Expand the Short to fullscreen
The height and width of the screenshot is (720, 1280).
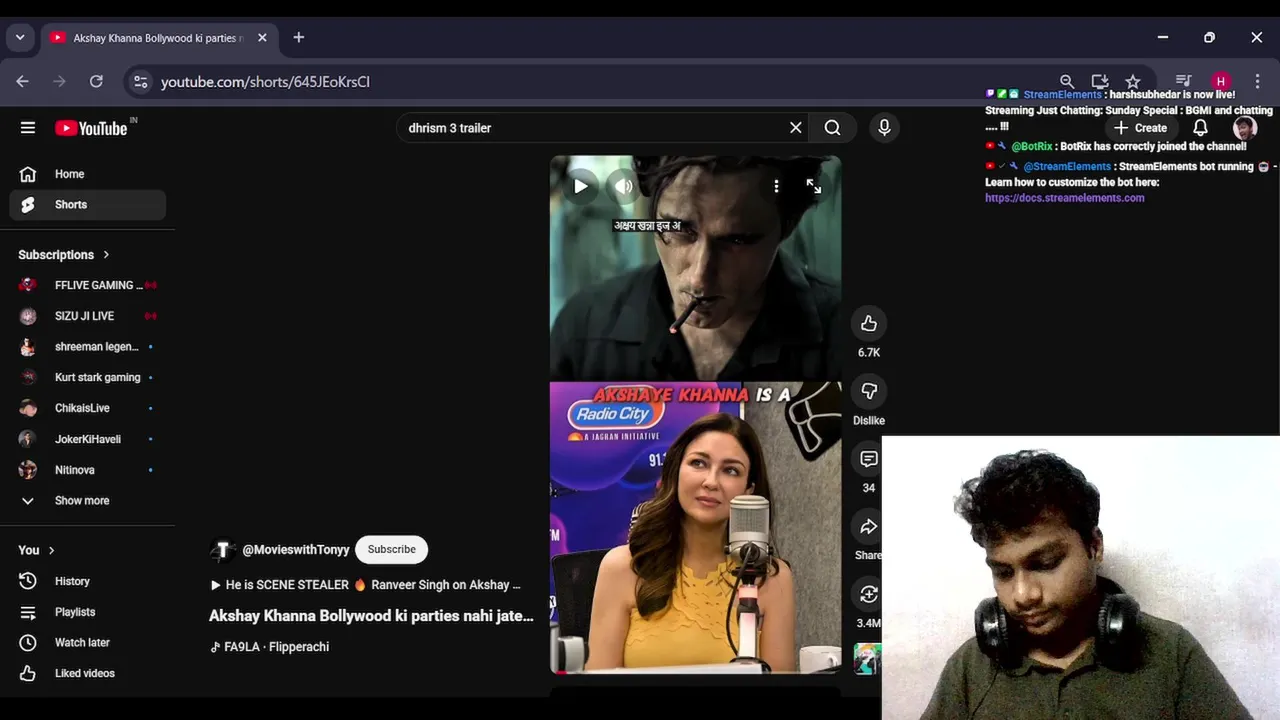813,187
